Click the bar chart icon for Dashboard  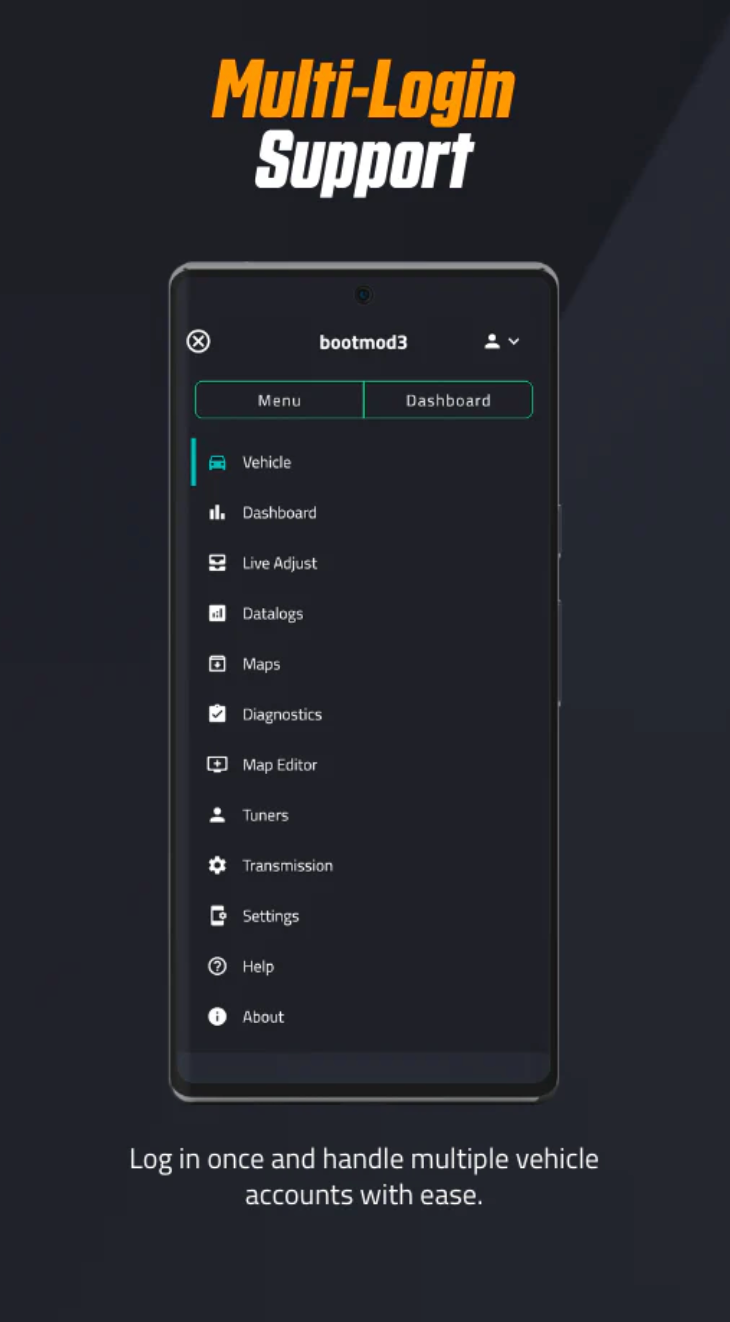pyautogui.click(x=217, y=513)
